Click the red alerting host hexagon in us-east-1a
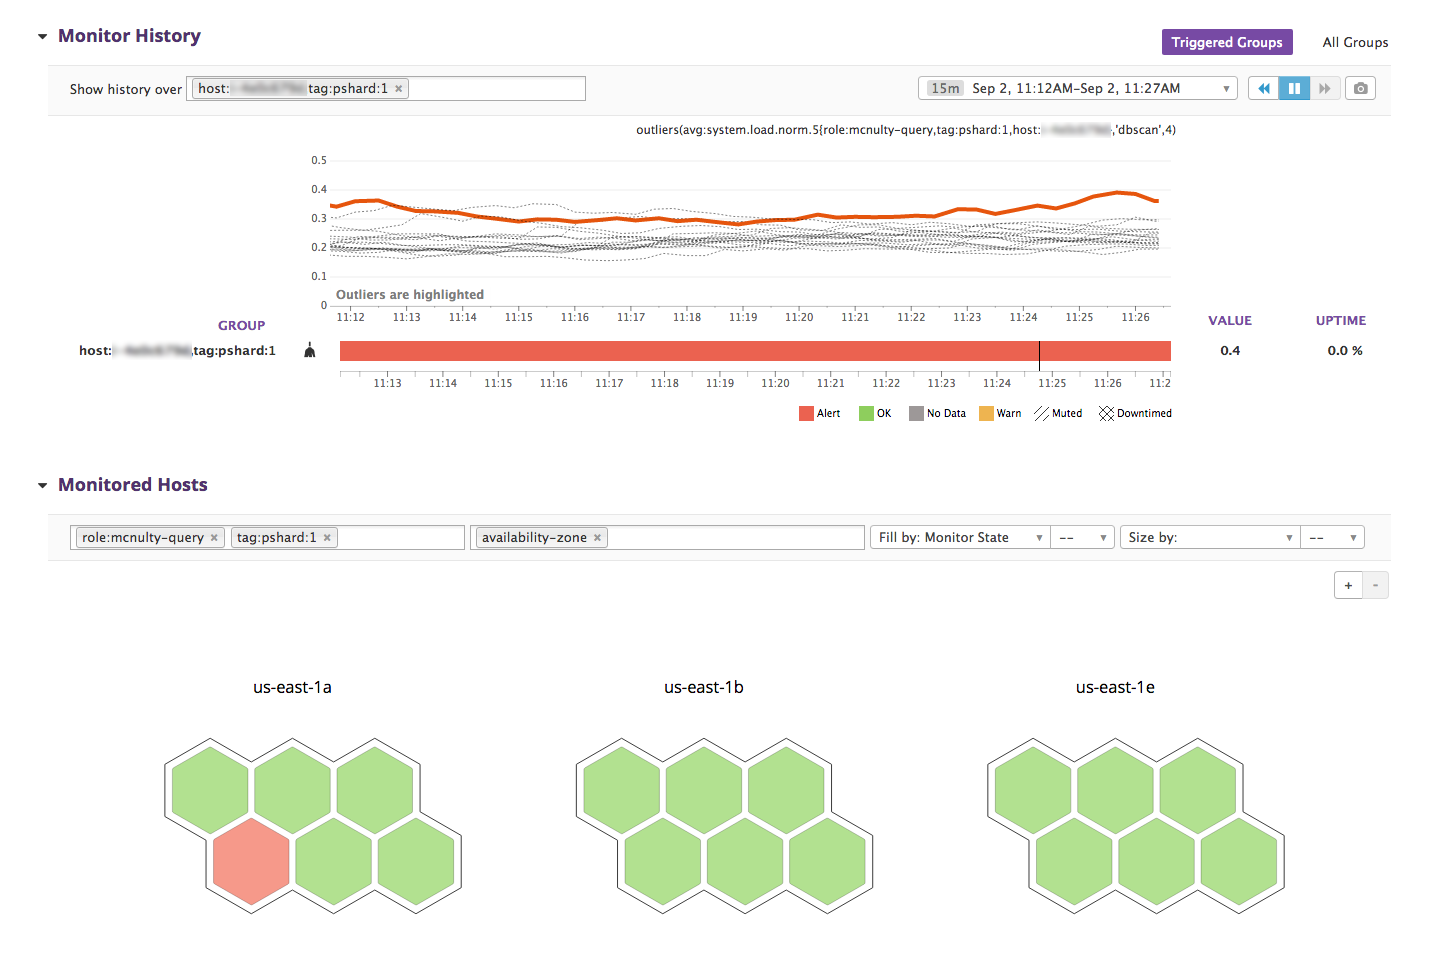Image resolution: width=1438 pixels, height=955 pixels. pos(251,861)
